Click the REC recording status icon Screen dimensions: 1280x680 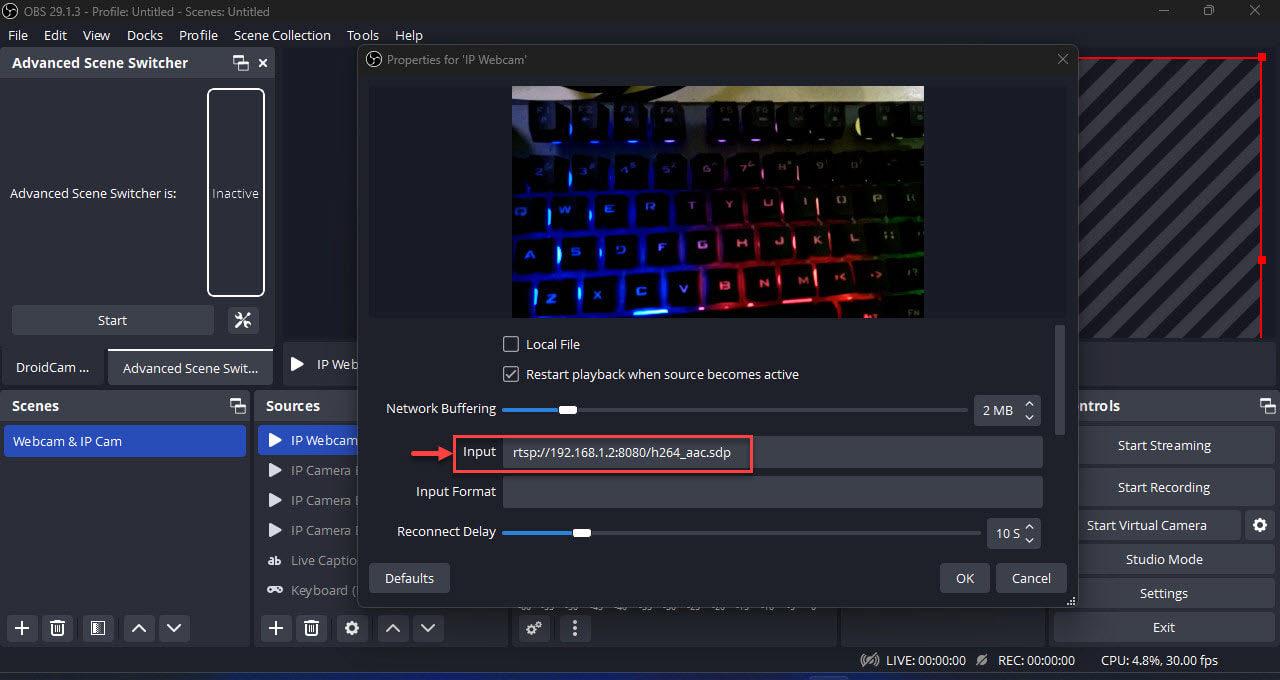point(982,660)
